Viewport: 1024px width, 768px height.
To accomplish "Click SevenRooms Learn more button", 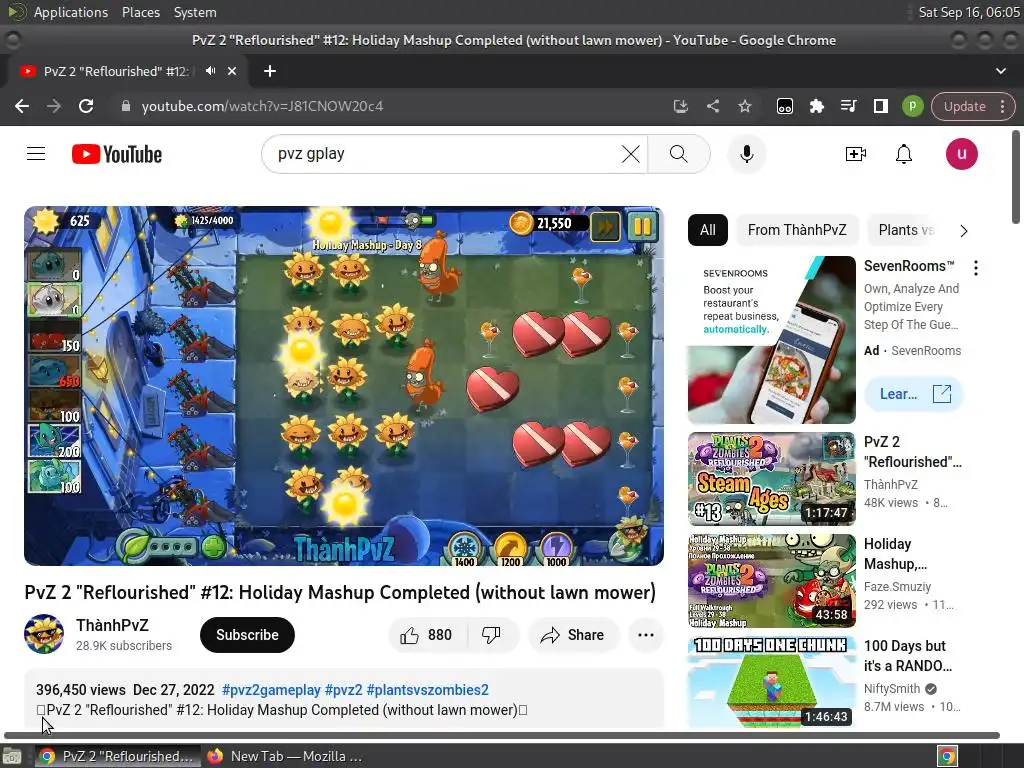I will click(x=914, y=394).
